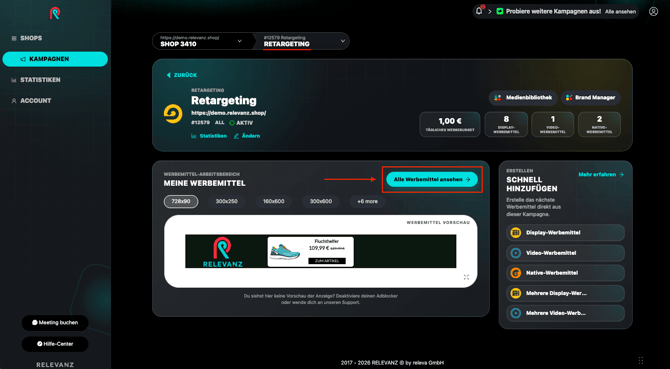
Task: Open the Kampagnen section
Action: pyautogui.click(x=55, y=59)
